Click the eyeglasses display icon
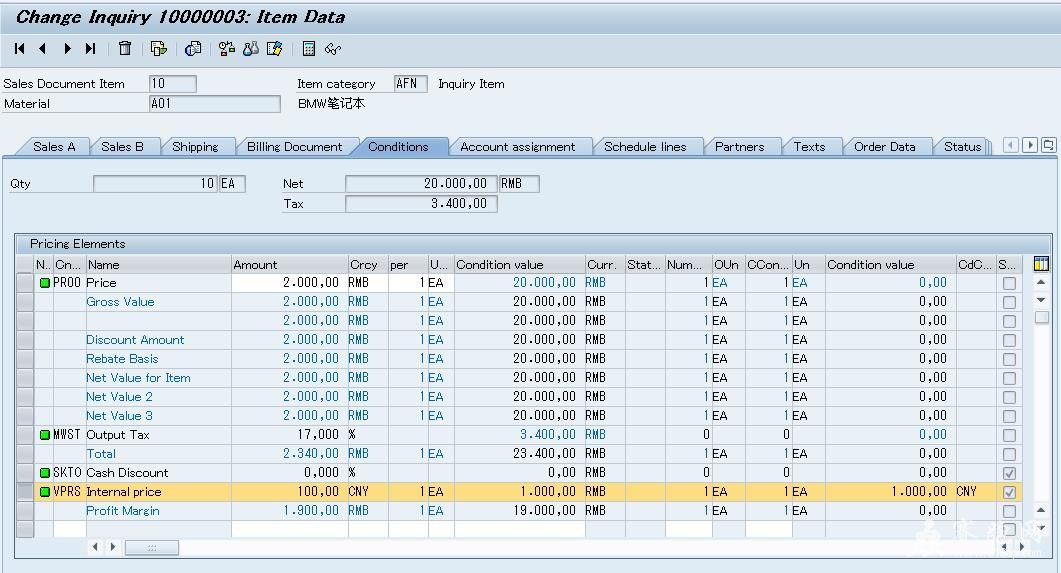Viewport: 1061px width, 573px height. 333,49
